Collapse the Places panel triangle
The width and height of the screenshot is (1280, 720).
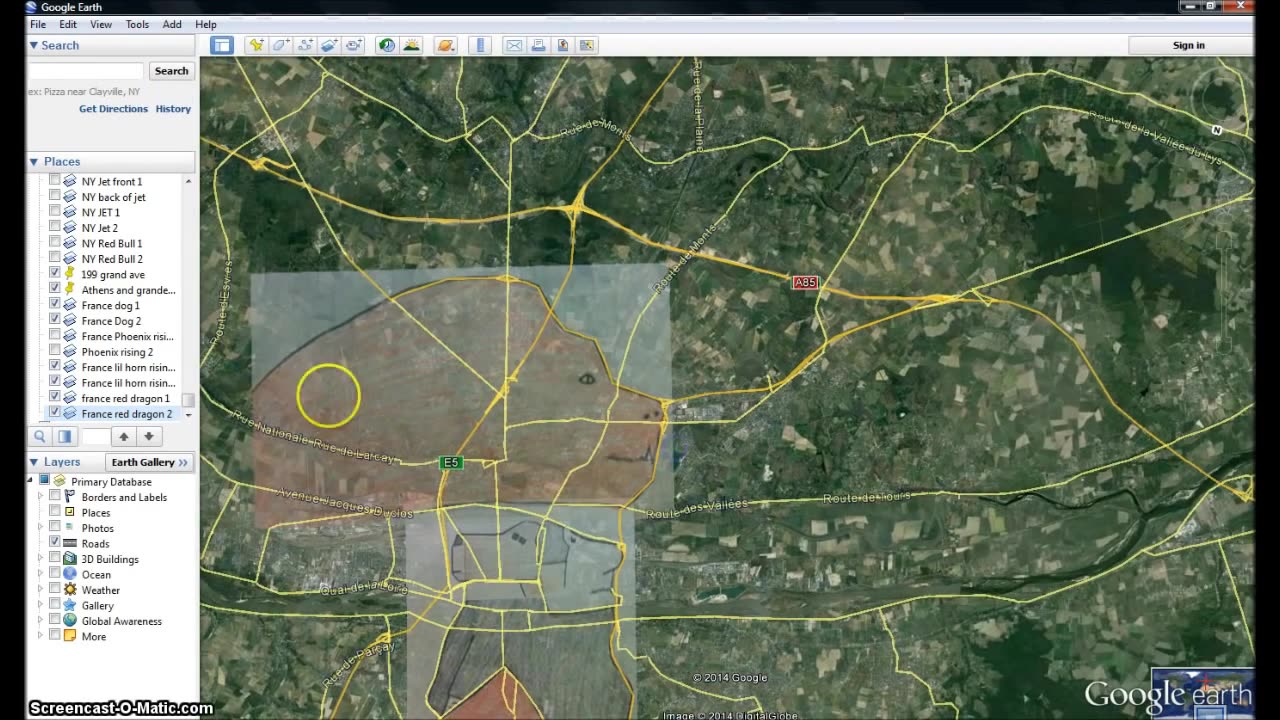coord(33,161)
